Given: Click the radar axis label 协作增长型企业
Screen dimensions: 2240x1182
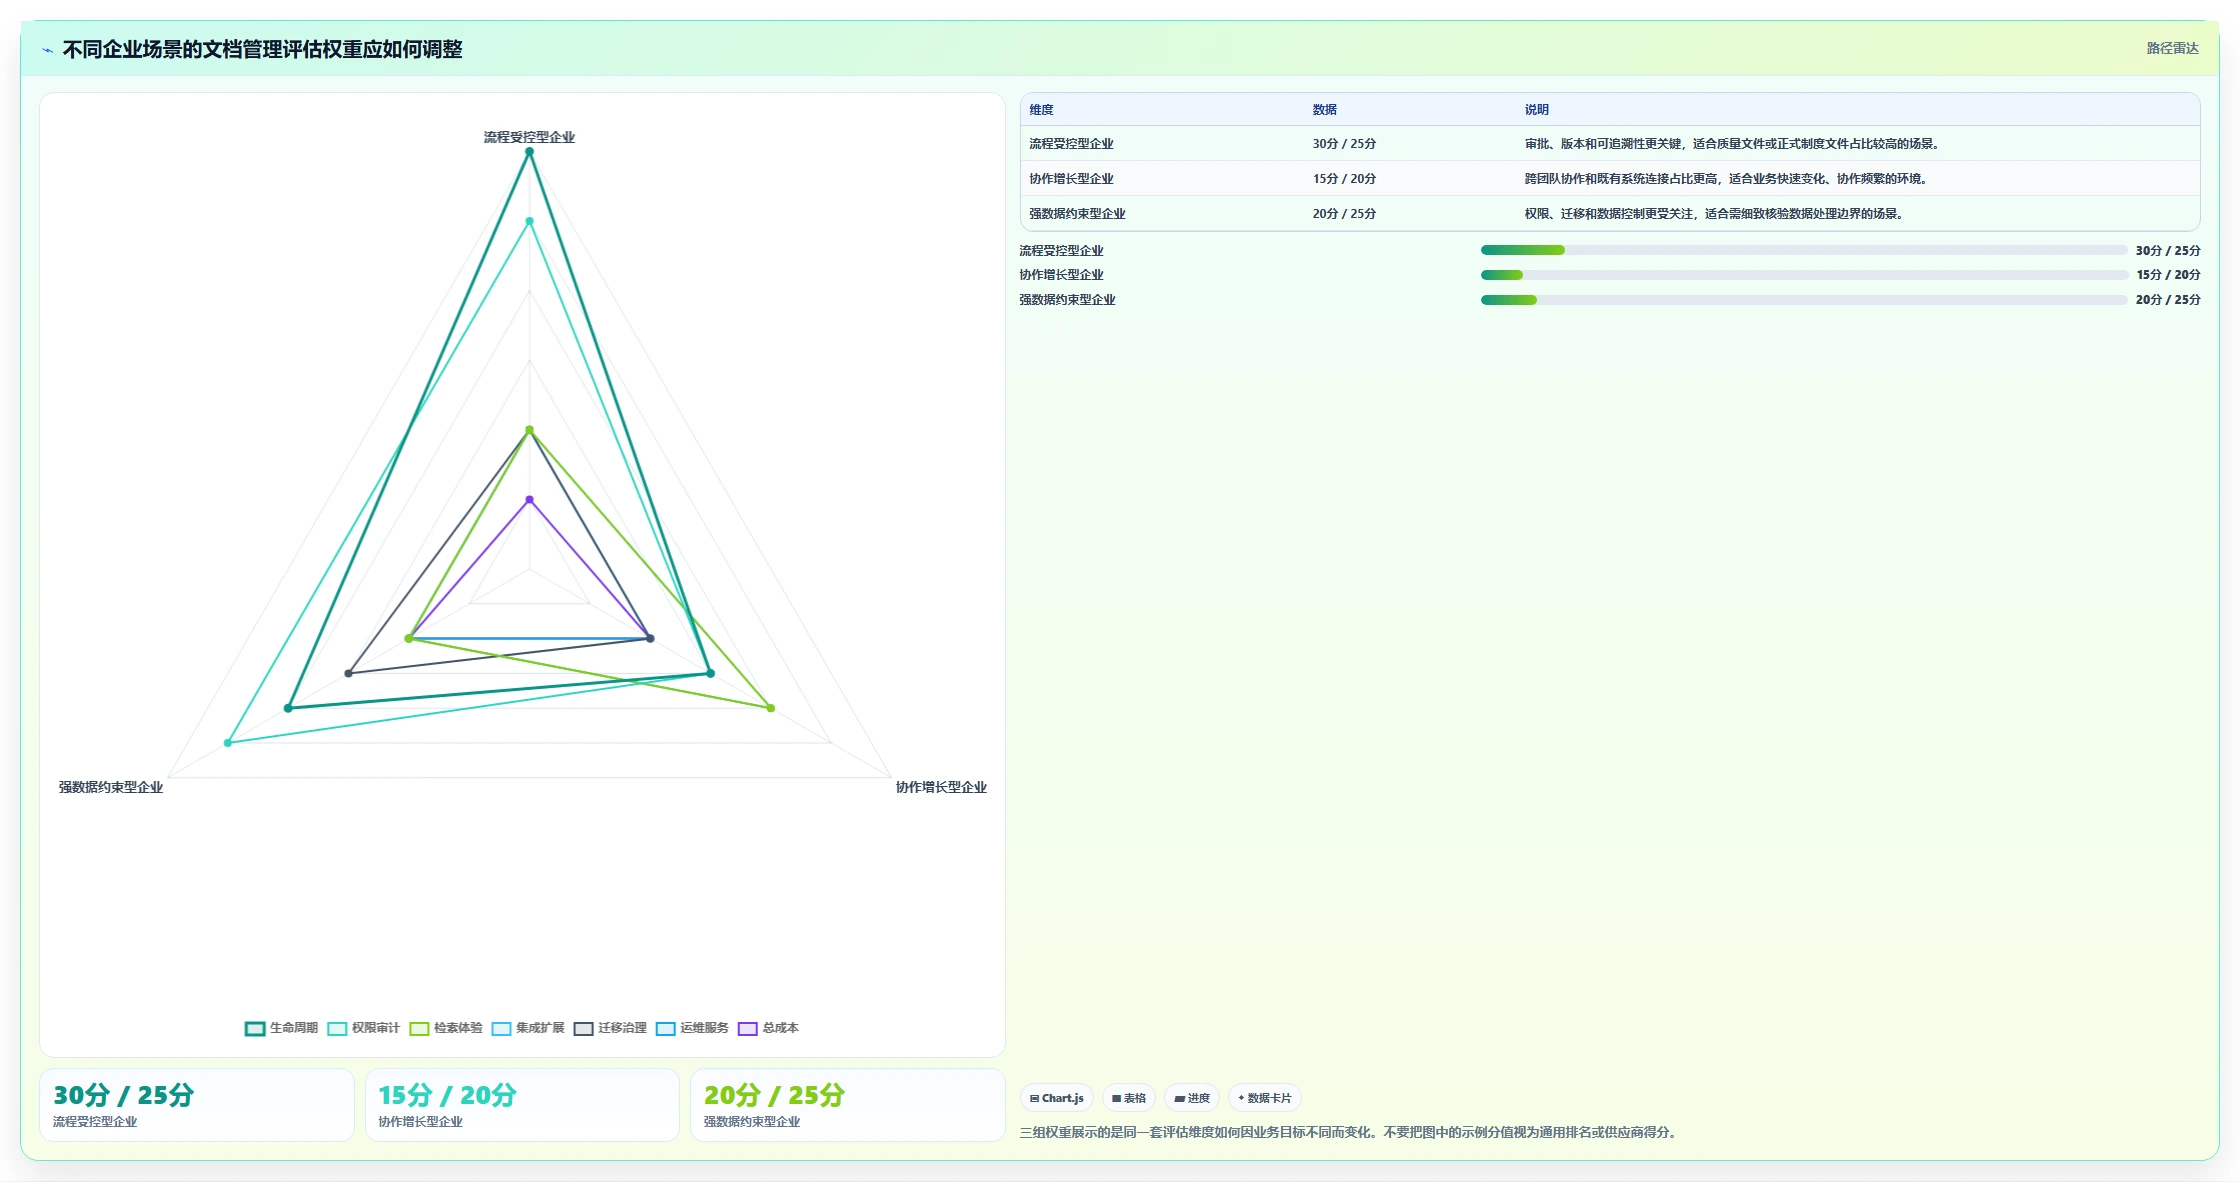Looking at the screenshot, I should coord(941,787).
